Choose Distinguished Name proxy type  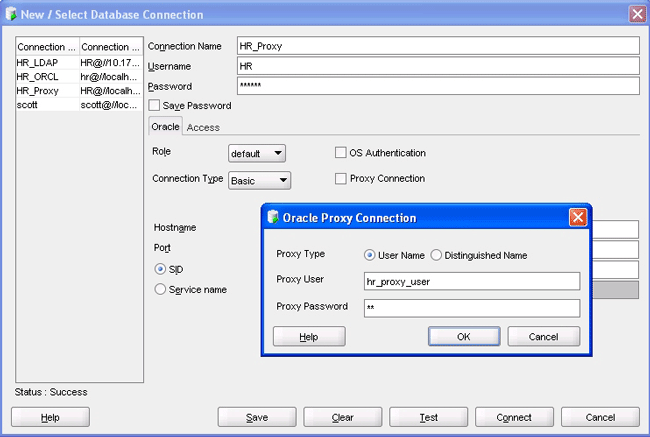coord(436,255)
